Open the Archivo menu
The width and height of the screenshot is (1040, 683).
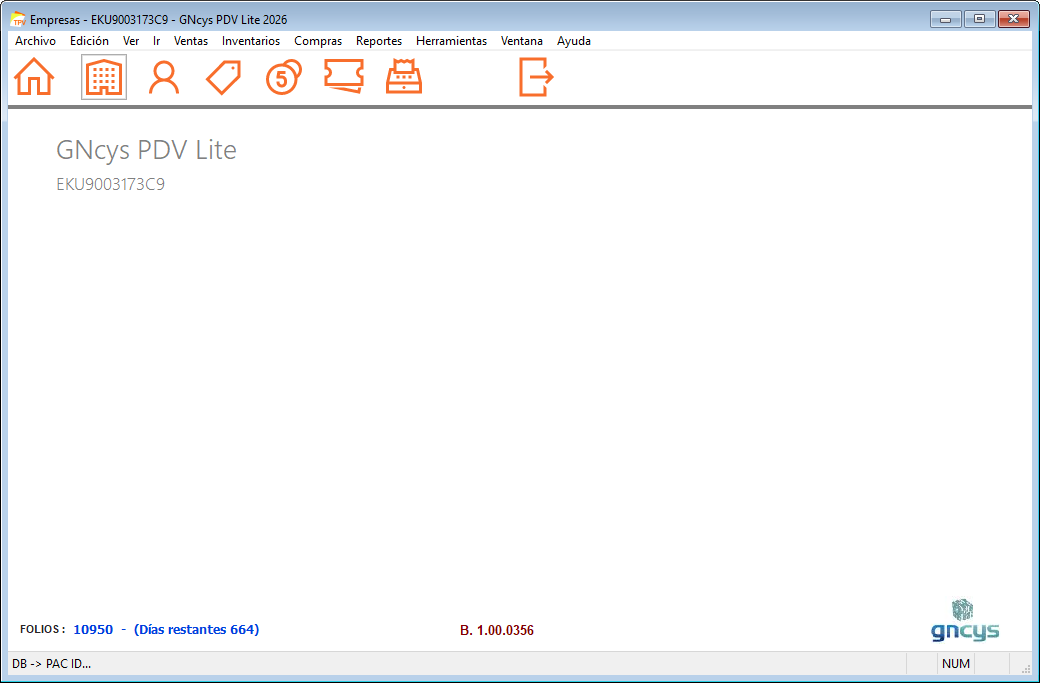coord(35,41)
